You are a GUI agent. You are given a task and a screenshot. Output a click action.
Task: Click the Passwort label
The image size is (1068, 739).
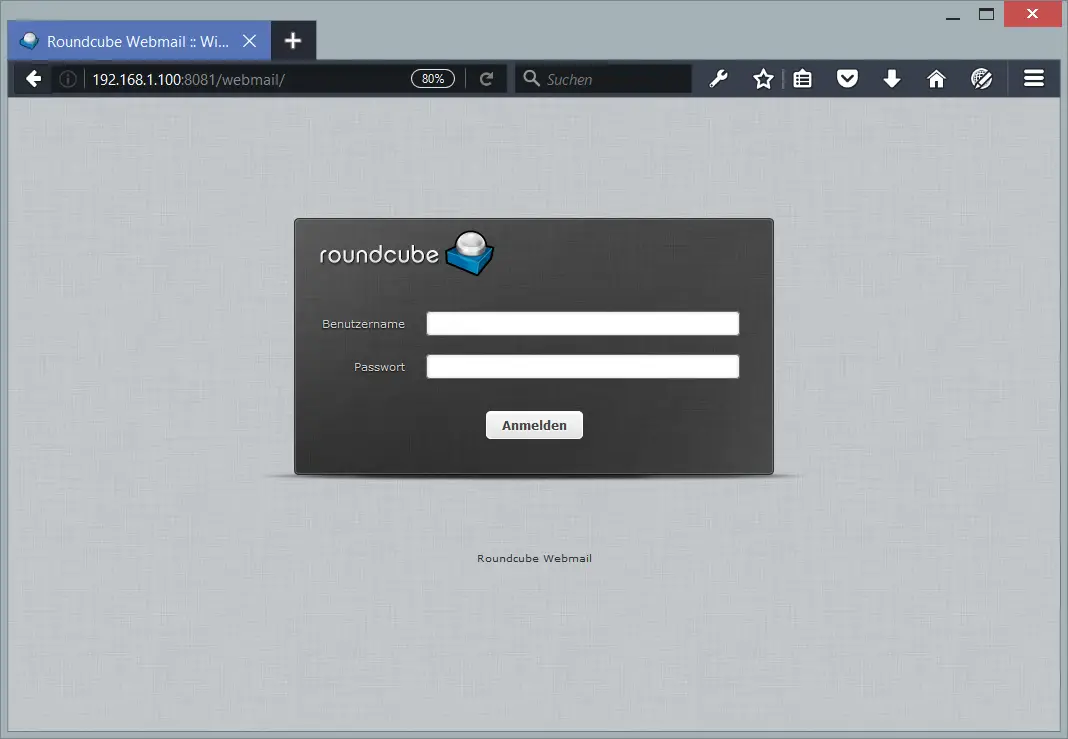[x=379, y=367]
